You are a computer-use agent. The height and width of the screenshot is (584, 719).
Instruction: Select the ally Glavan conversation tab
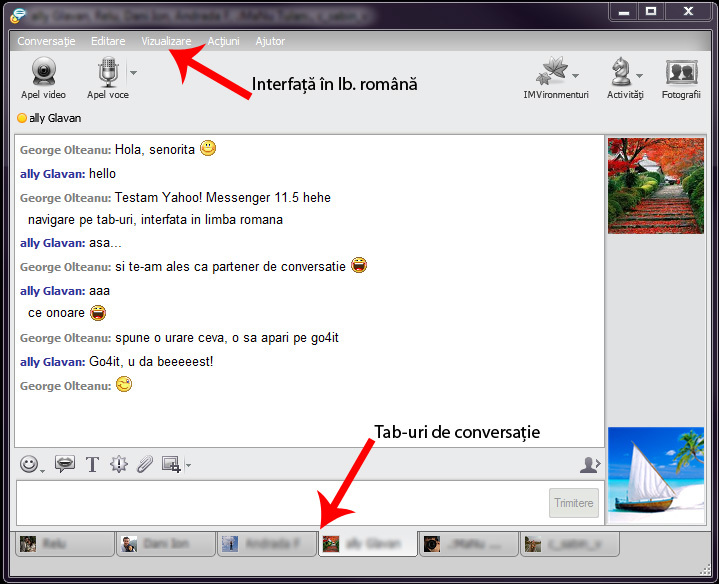pos(368,544)
